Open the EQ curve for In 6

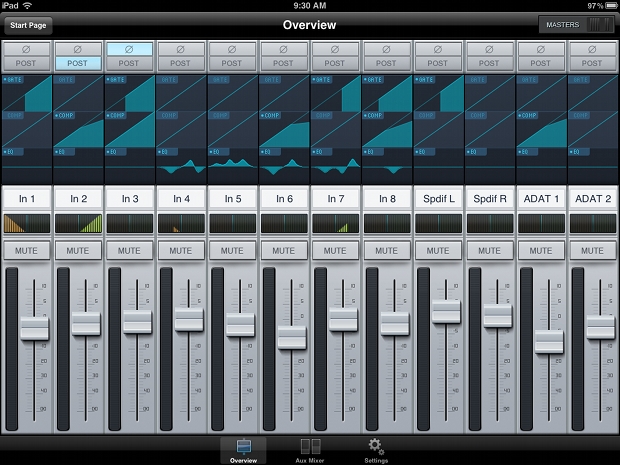click(x=284, y=166)
